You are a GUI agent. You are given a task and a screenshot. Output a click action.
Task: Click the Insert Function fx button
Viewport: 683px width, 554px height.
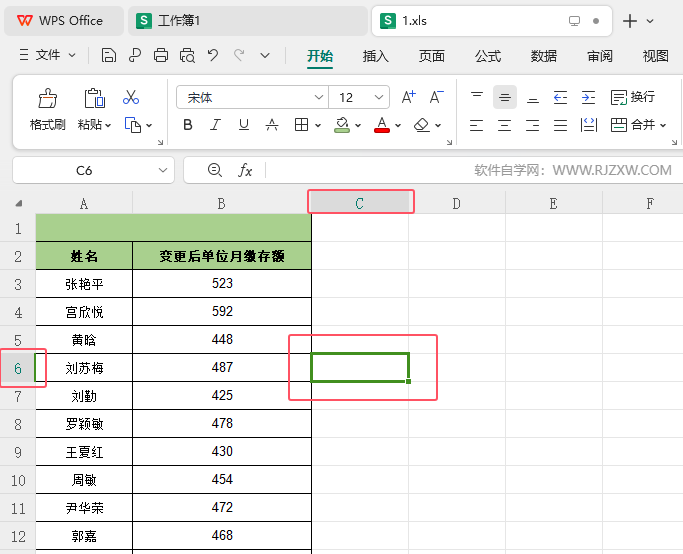245,170
